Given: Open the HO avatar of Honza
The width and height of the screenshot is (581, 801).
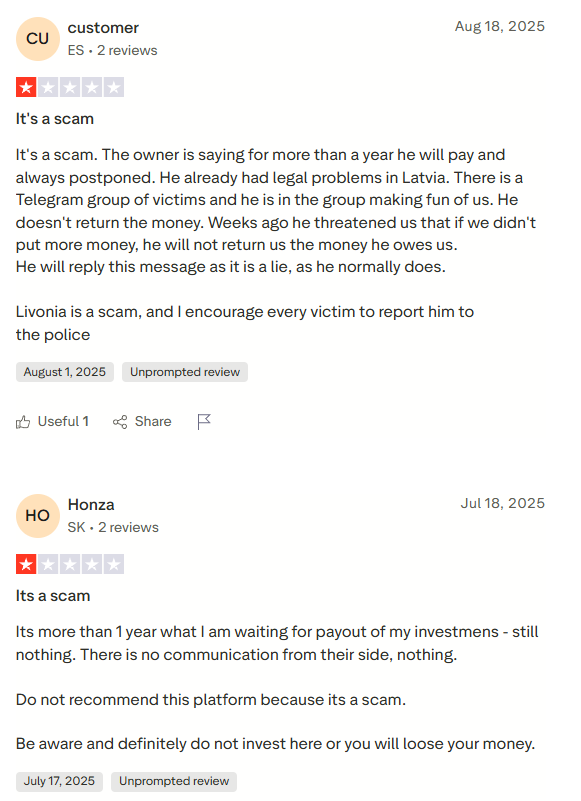Looking at the screenshot, I should [x=38, y=516].
